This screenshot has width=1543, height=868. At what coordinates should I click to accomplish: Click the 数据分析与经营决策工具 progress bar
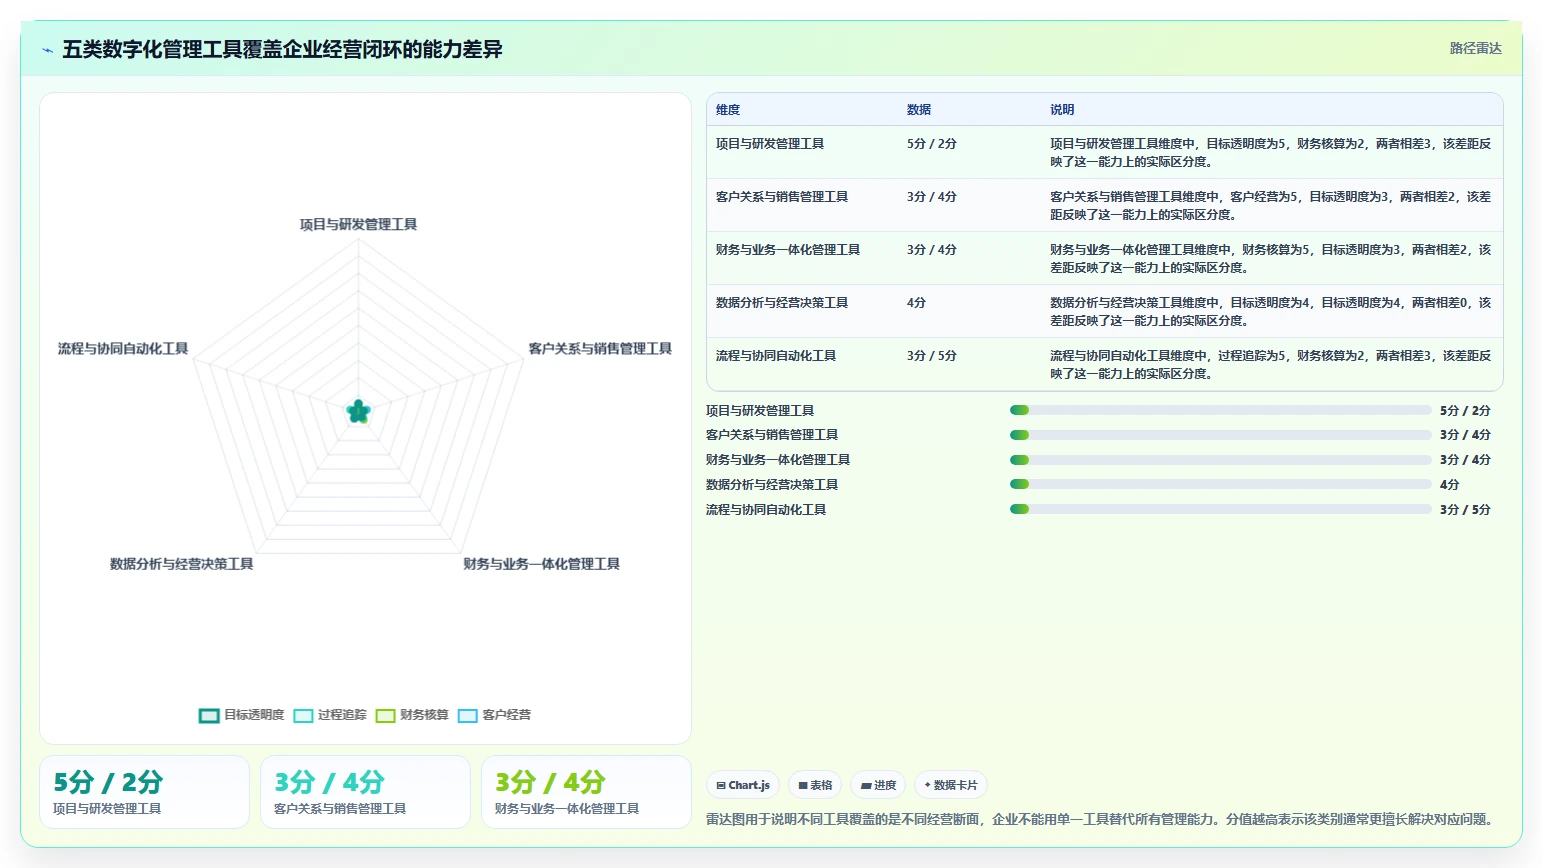pyautogui.click(x=1220, y=484)
